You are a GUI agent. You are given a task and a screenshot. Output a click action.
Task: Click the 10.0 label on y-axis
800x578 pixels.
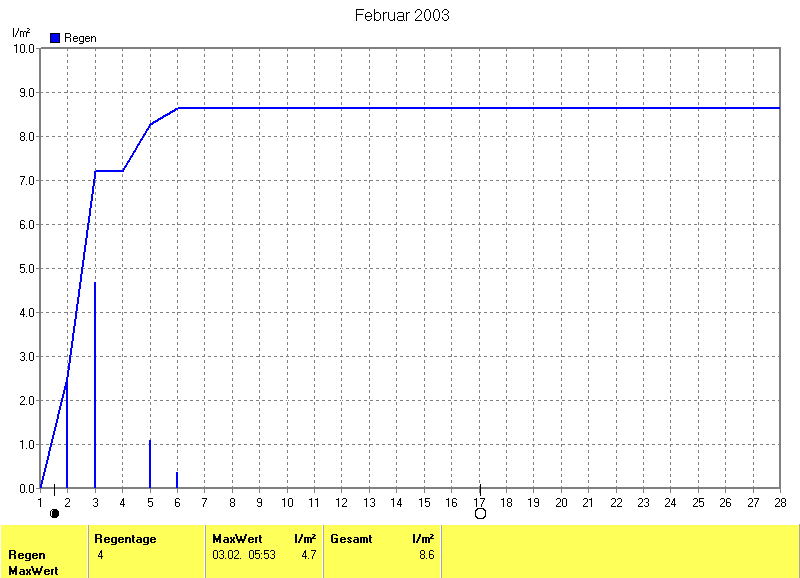[24, 49]
